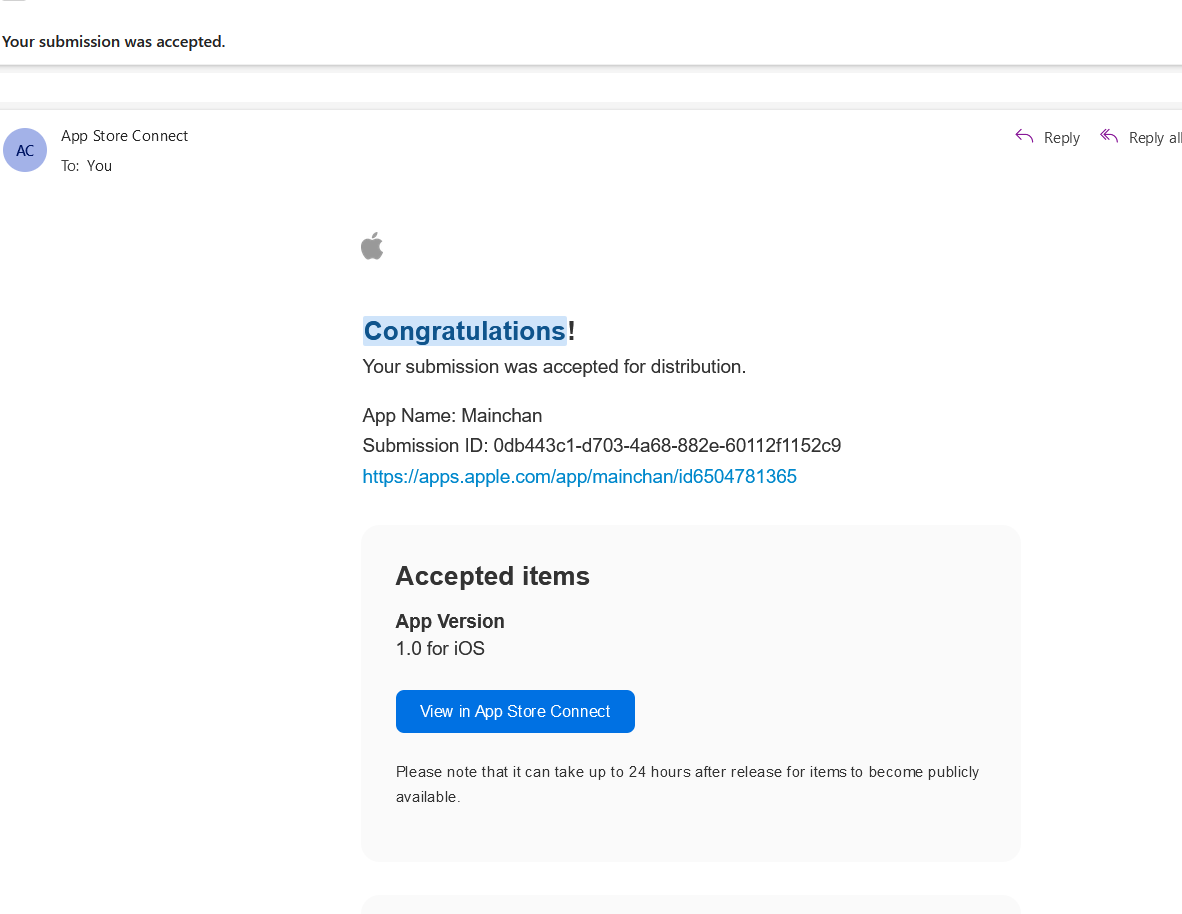Click the highlighted Congratulations heading

coord(464,331)
